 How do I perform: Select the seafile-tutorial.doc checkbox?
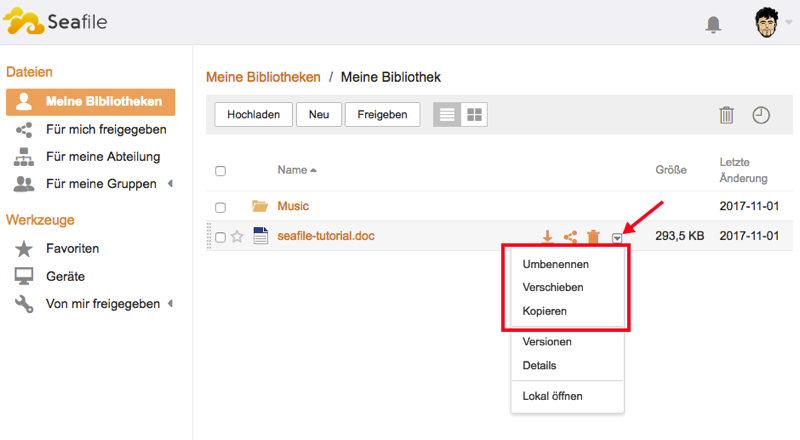click(x=220, y=237)
